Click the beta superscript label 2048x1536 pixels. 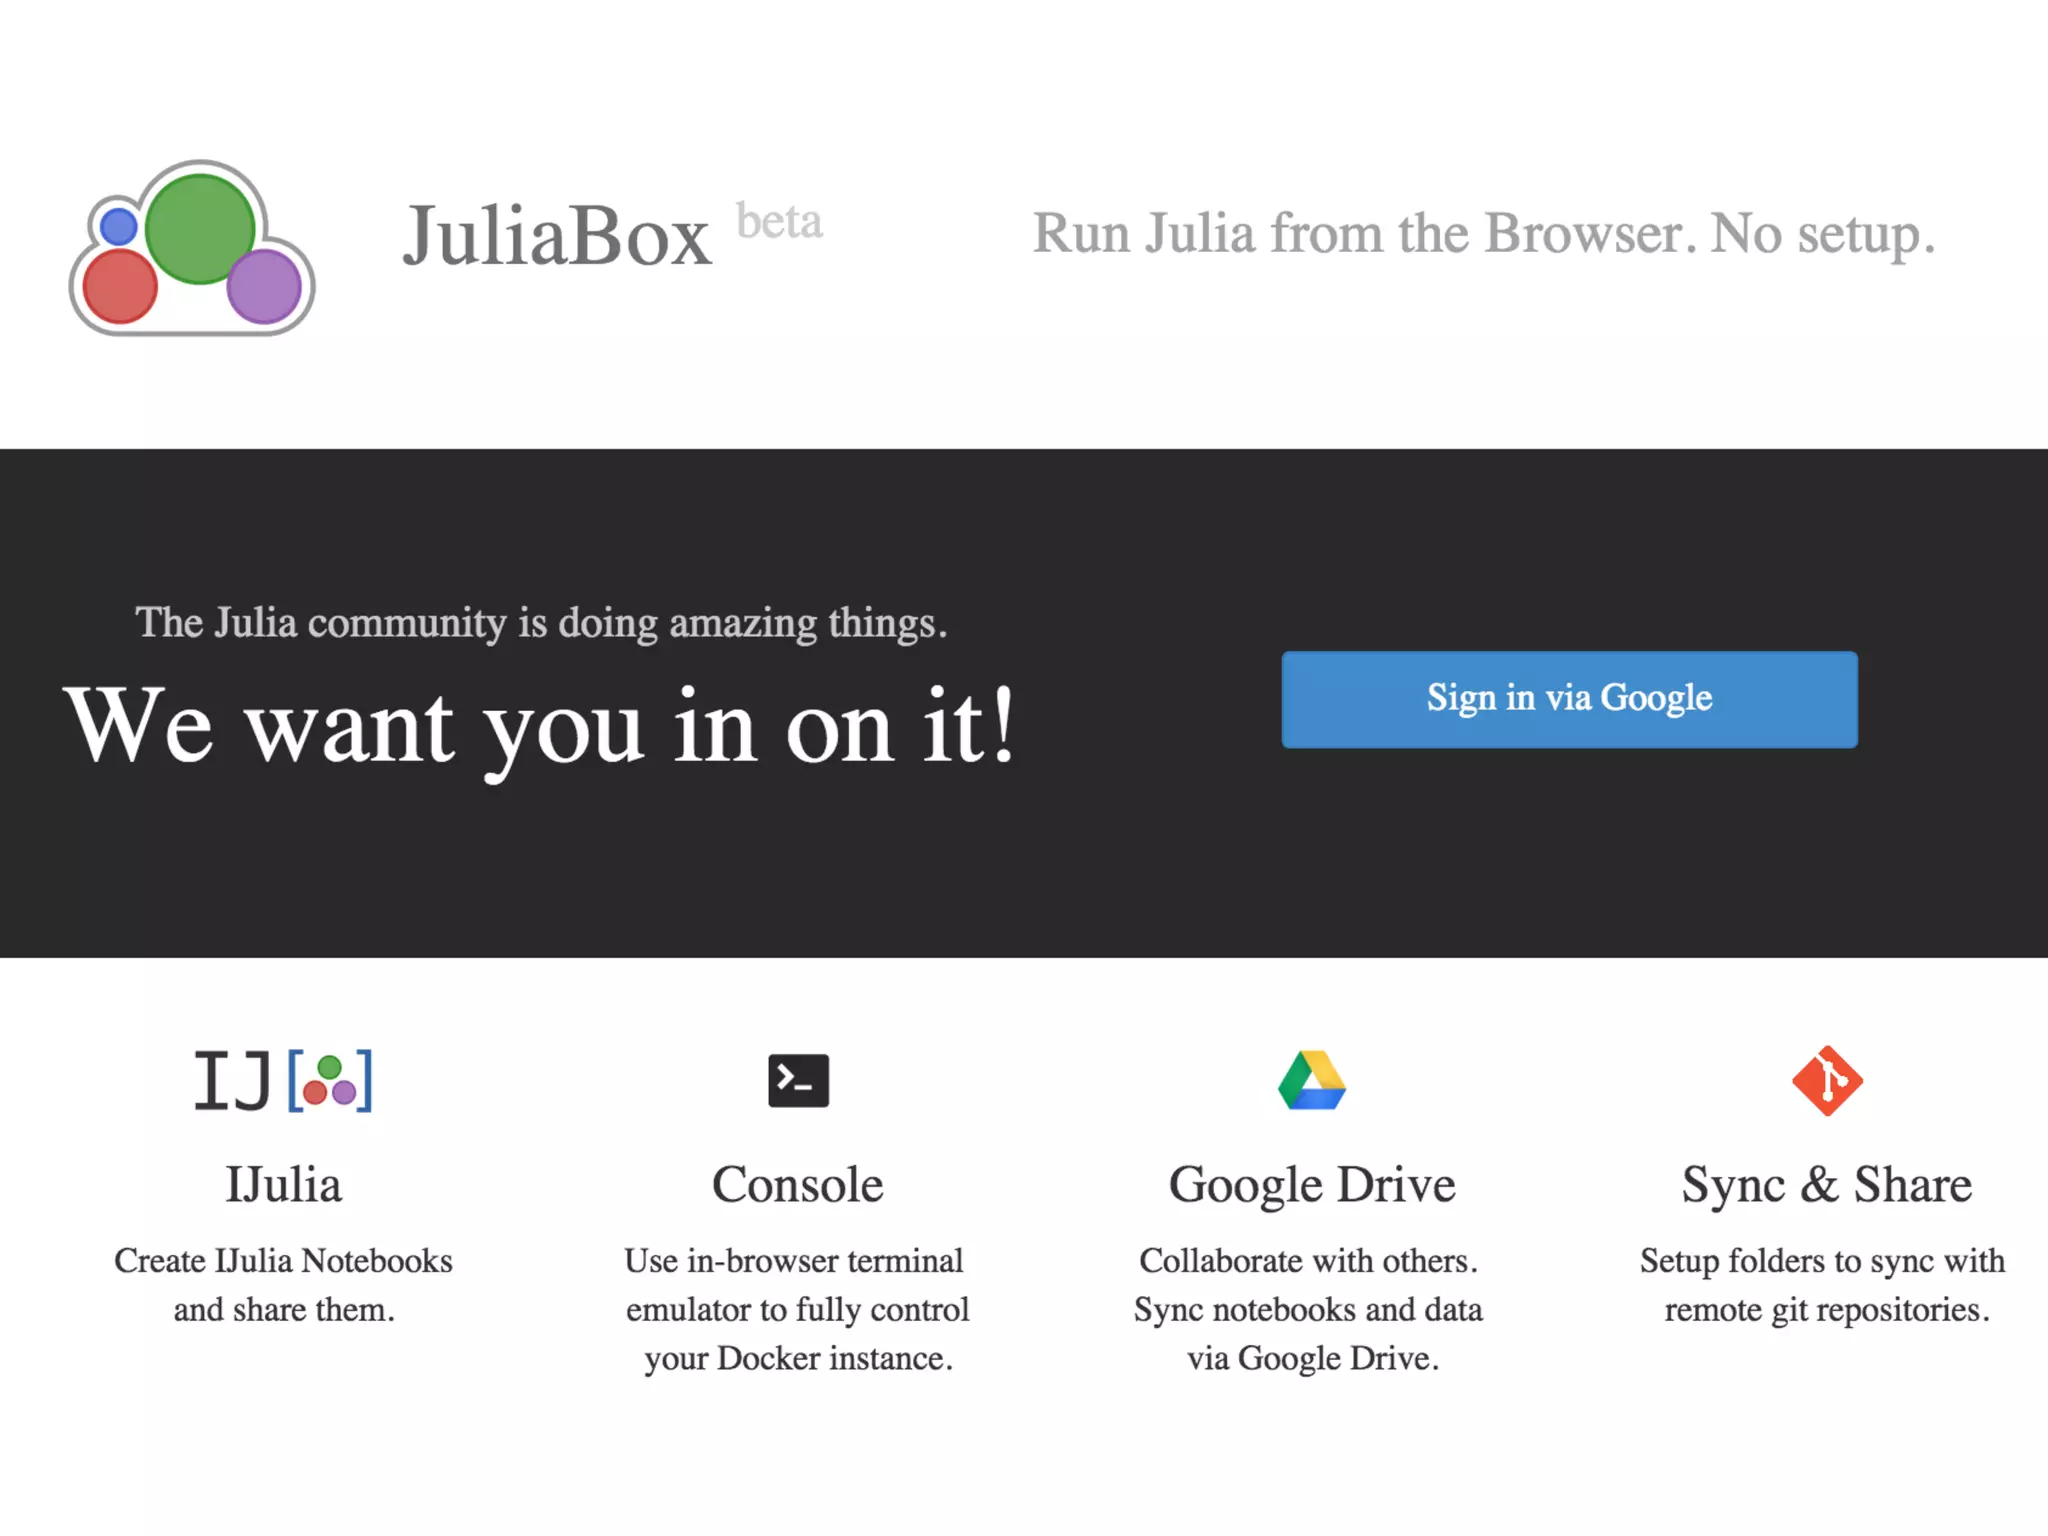point(779,222)
